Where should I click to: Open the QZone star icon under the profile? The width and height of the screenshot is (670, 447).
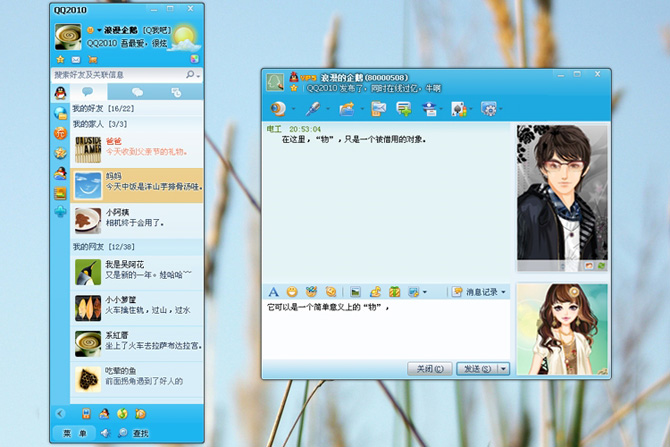[60, 59]
